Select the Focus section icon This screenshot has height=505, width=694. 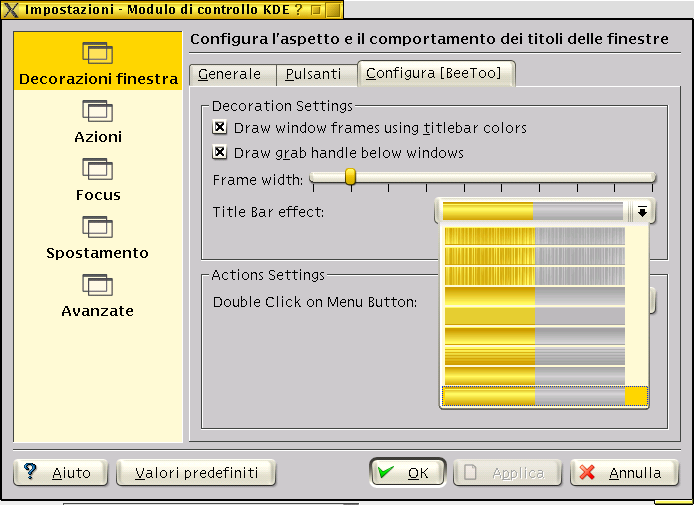click(98, 169)
